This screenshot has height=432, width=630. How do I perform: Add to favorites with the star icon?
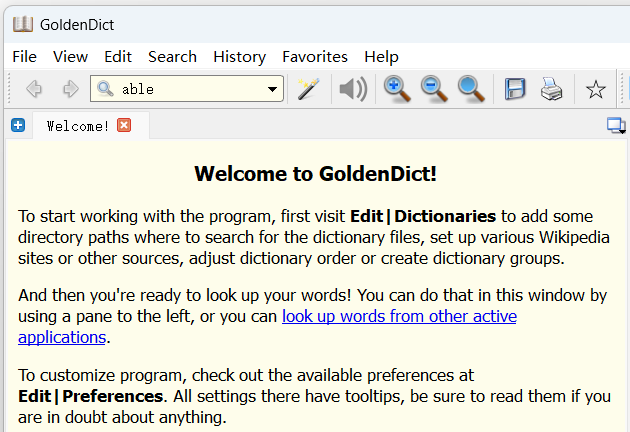click(596, 90)
